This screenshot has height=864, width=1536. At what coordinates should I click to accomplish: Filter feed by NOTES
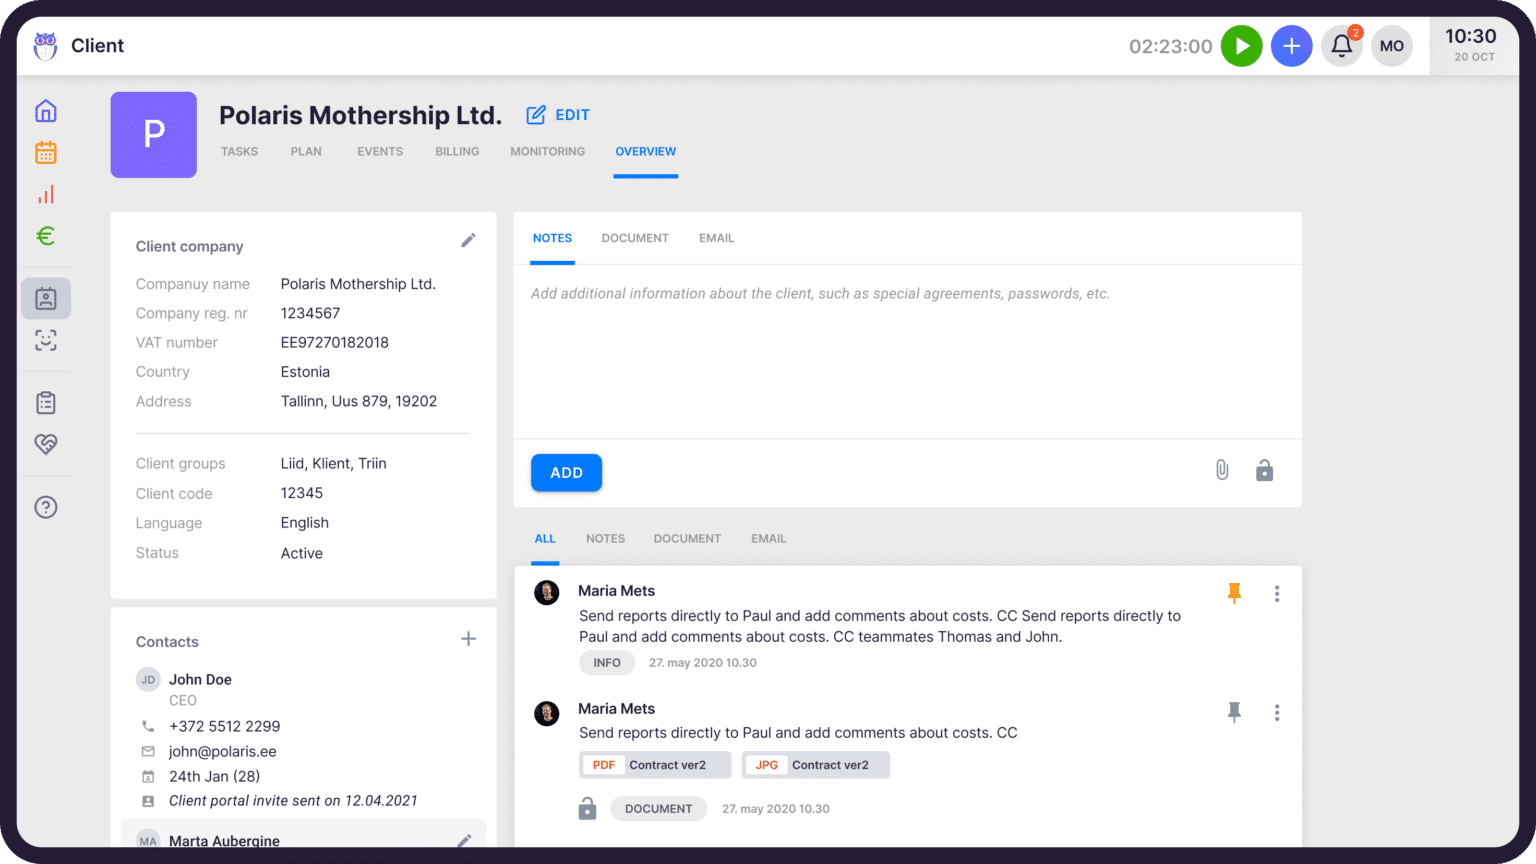[x=605, y=539]
